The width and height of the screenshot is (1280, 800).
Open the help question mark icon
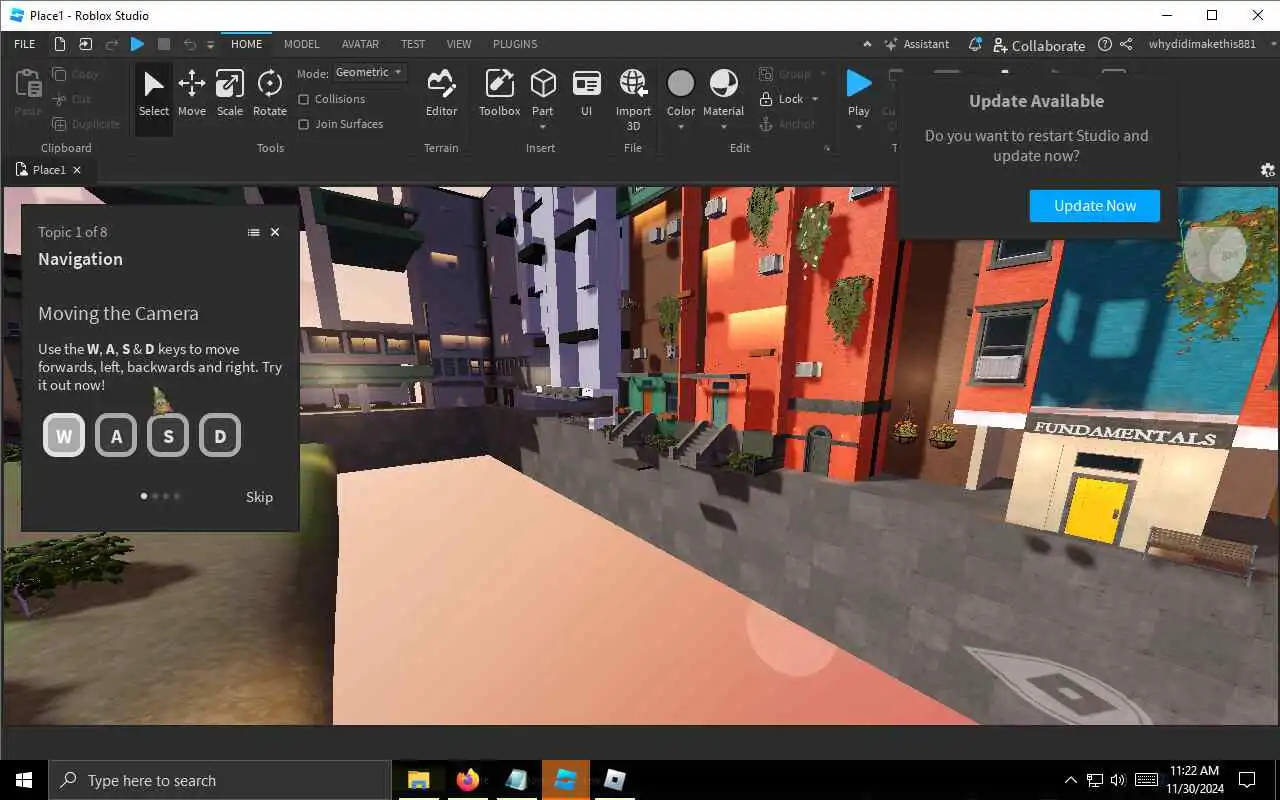1105,44
